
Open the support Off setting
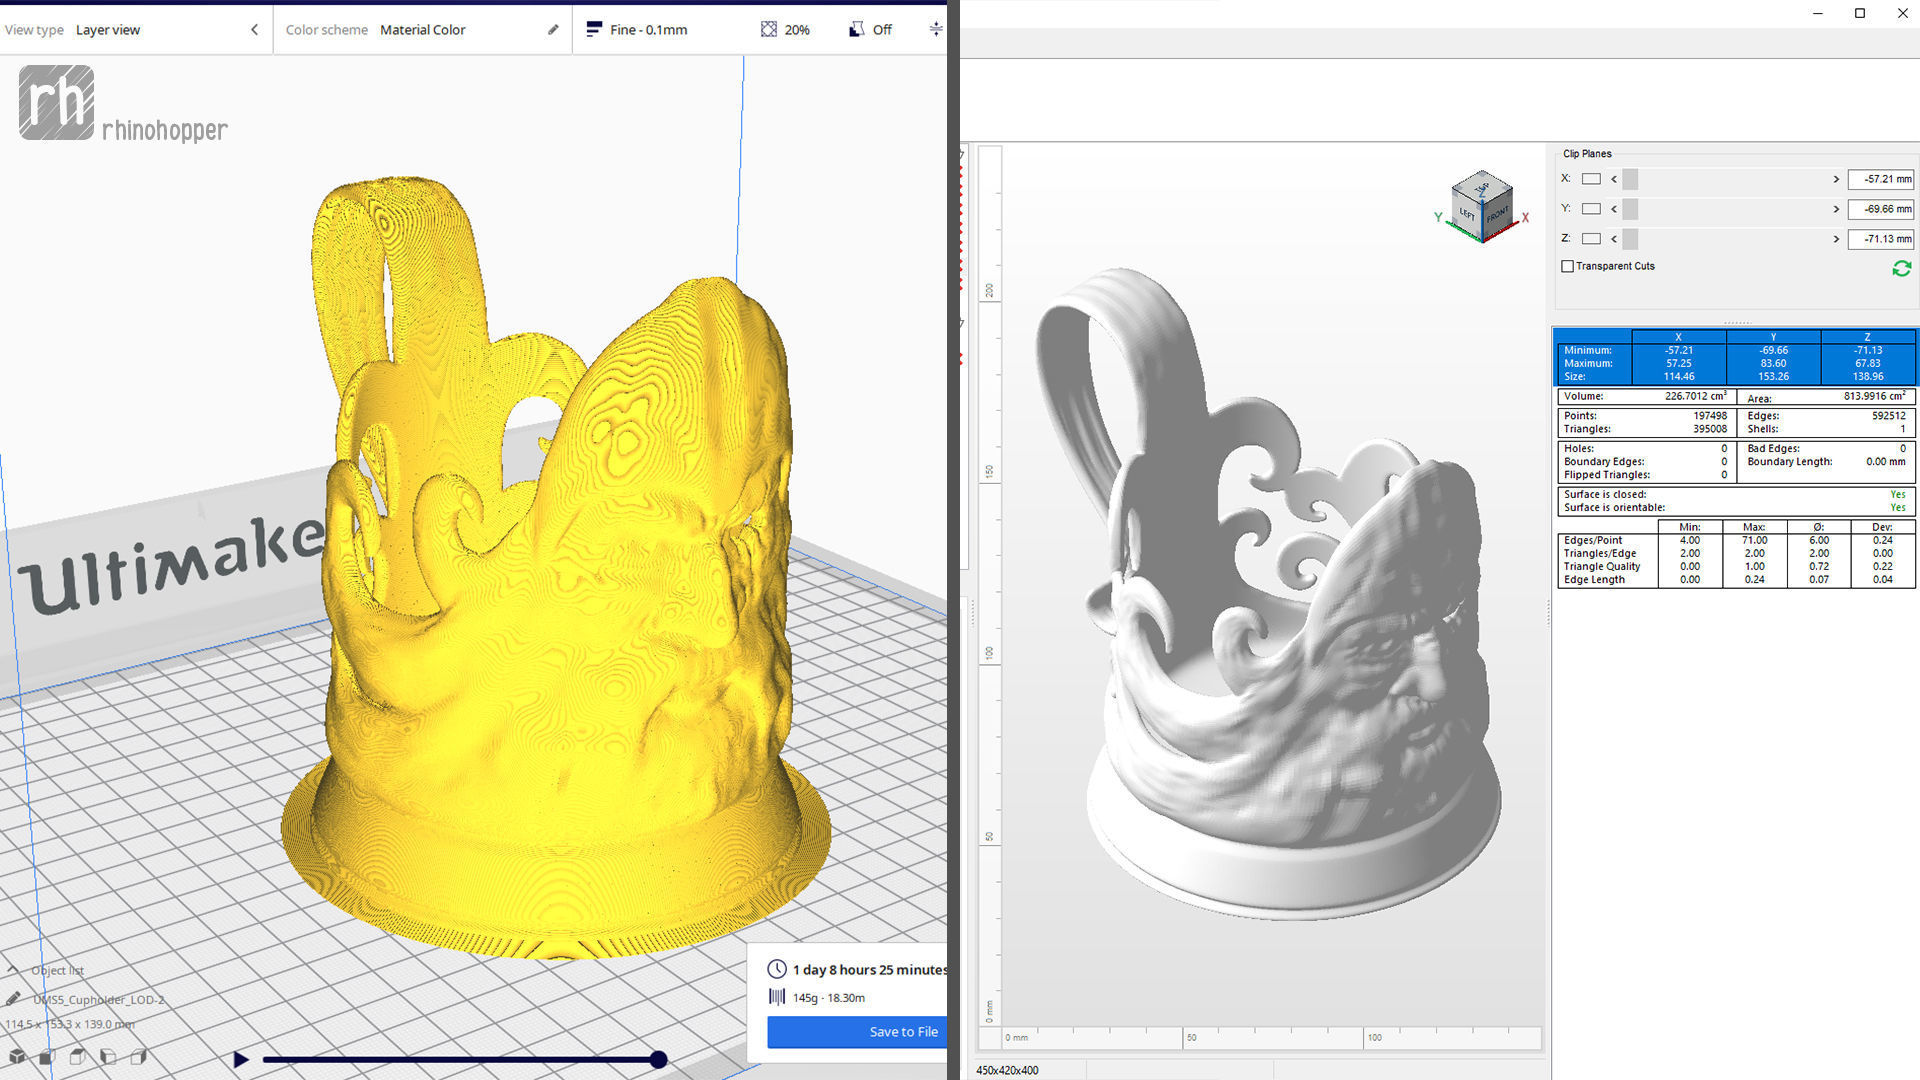(870, 30)
